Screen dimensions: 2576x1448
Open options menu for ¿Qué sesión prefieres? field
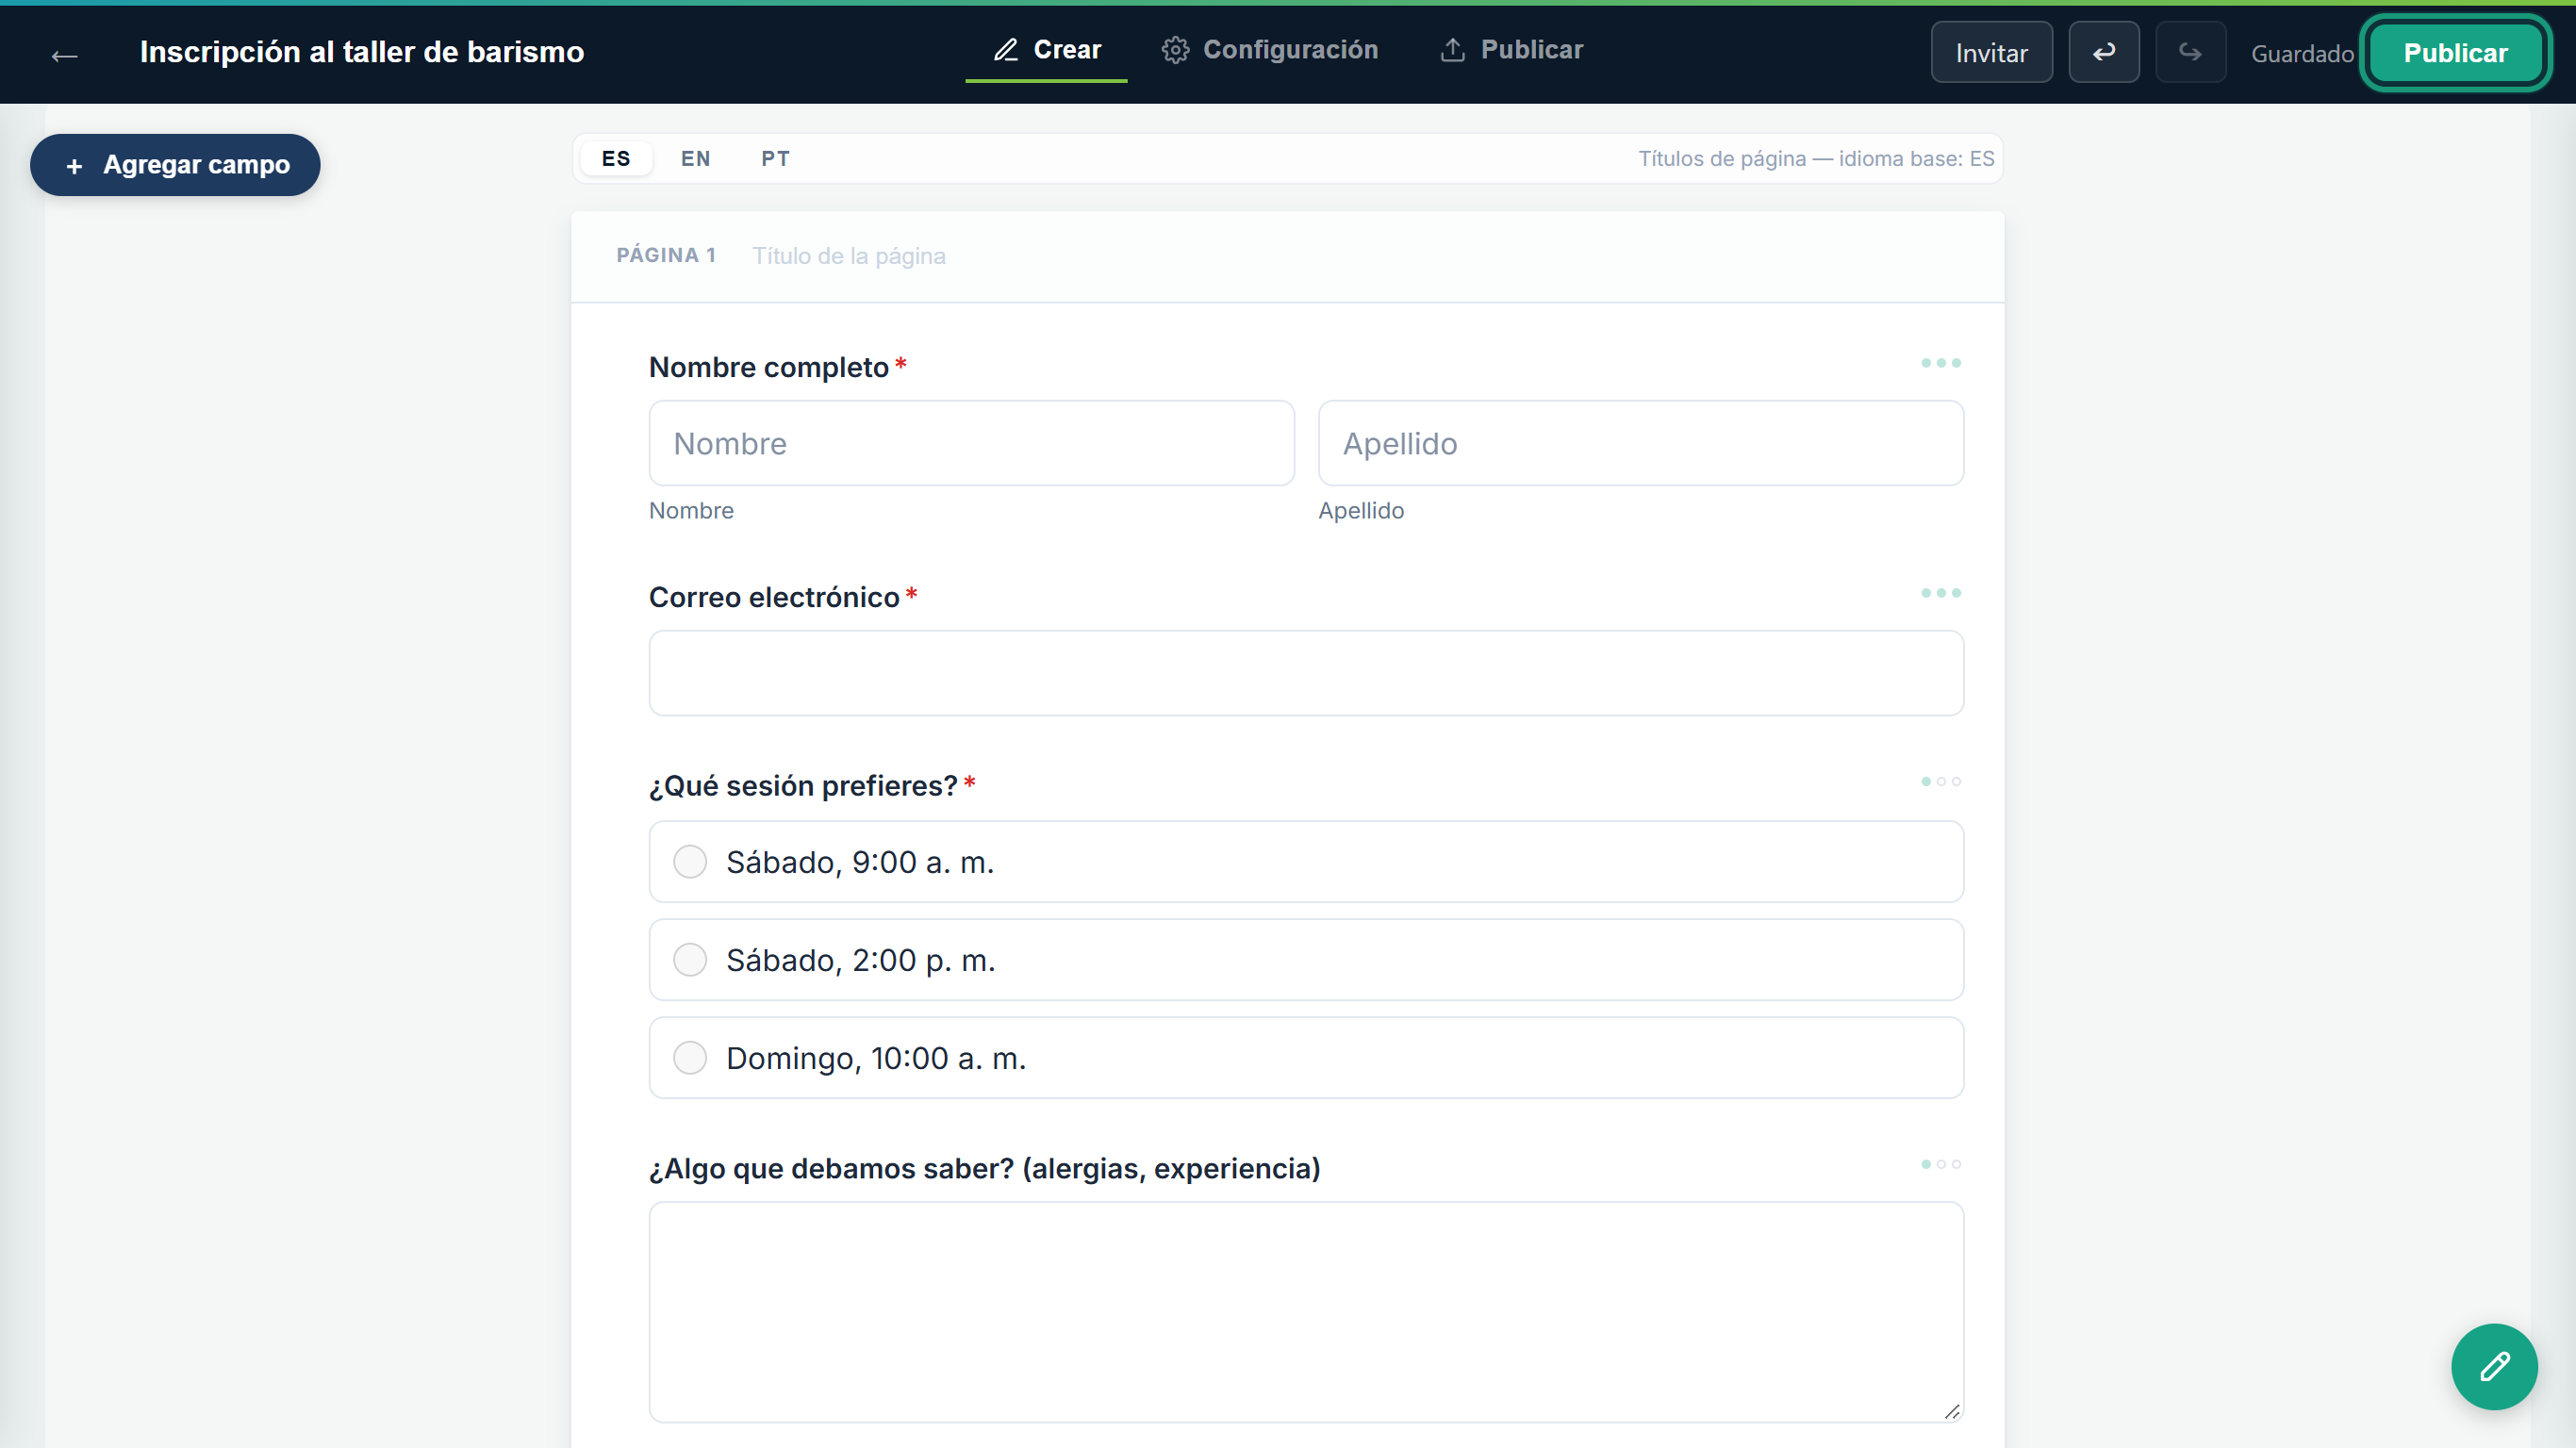[x=1940, y=781]
